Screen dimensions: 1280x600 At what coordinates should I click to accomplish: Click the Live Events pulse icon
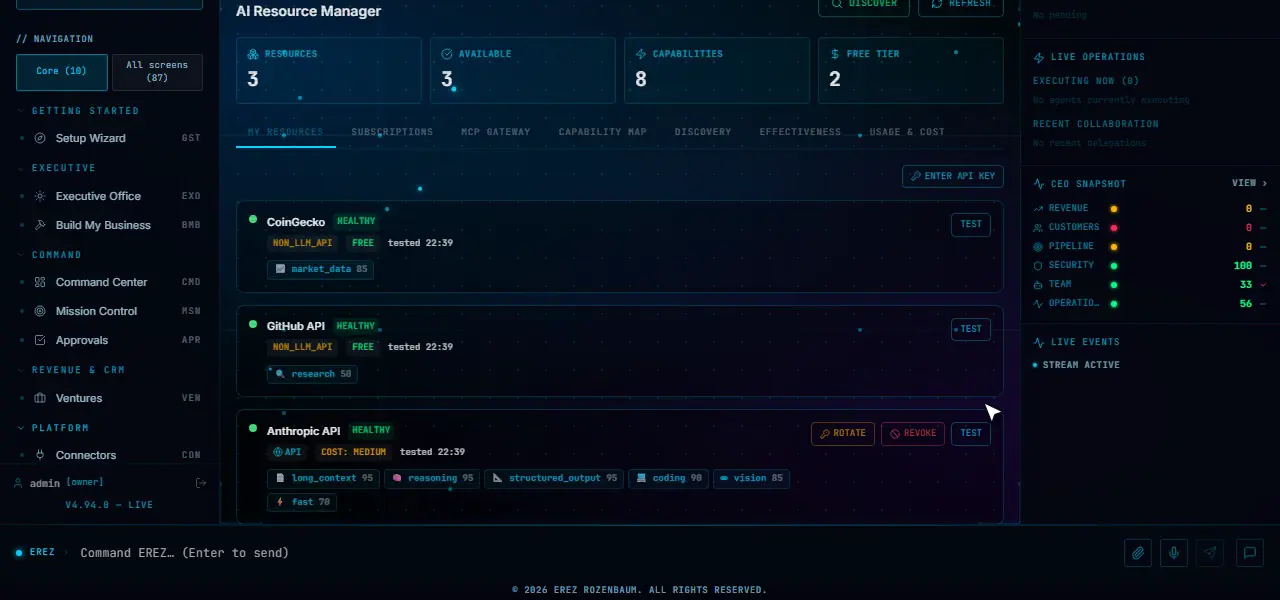point(1038,342)
